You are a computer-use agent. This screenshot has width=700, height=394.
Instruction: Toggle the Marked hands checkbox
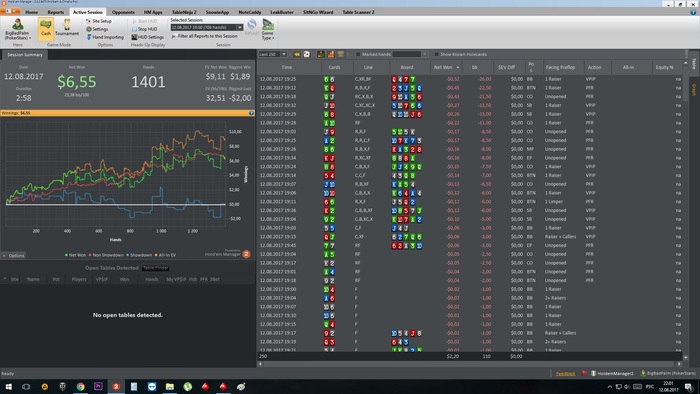tap(358, 54)
